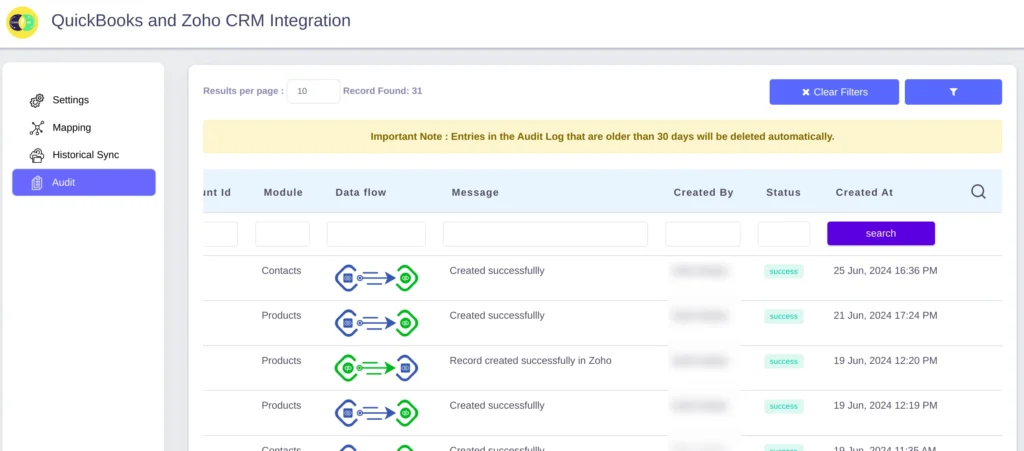Focus the Data flow filter input
The height and width of the screenshot is (451, 1024).
pyautogui.click(x=376, y=234)
